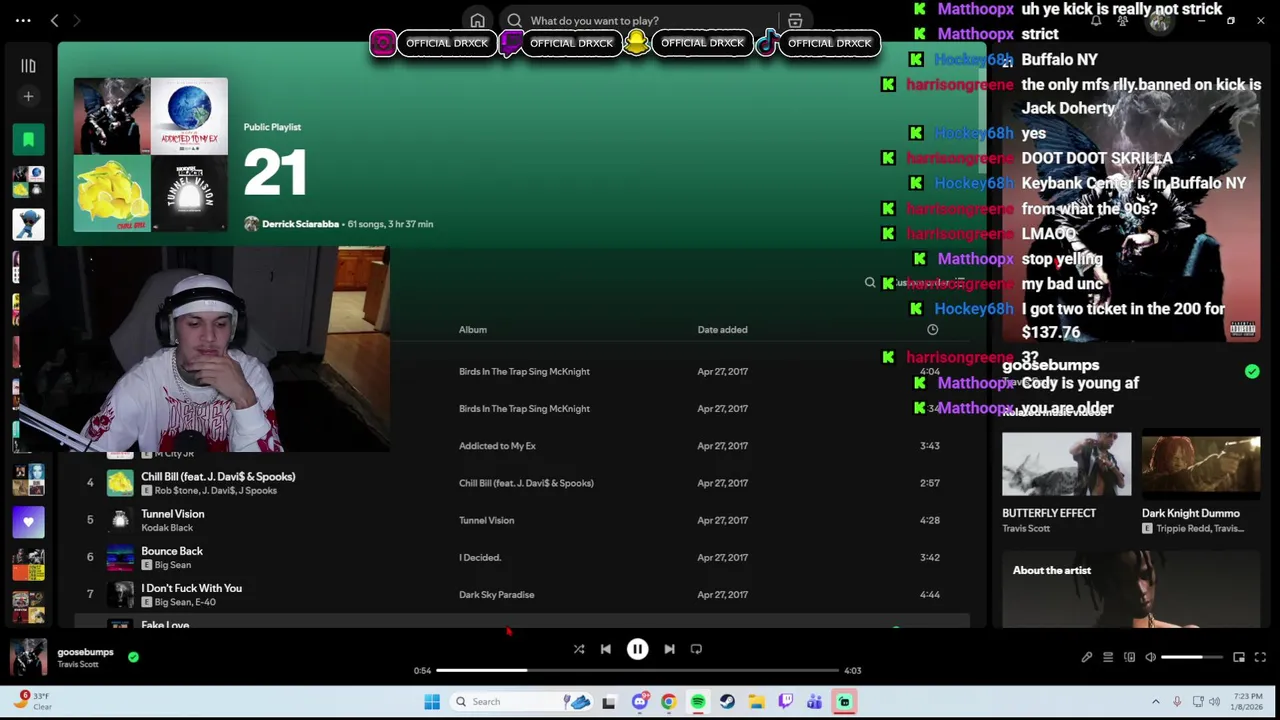Open the Queue icon
Viewport: 1280px width, 720px height.
[x=1108, y=657]
